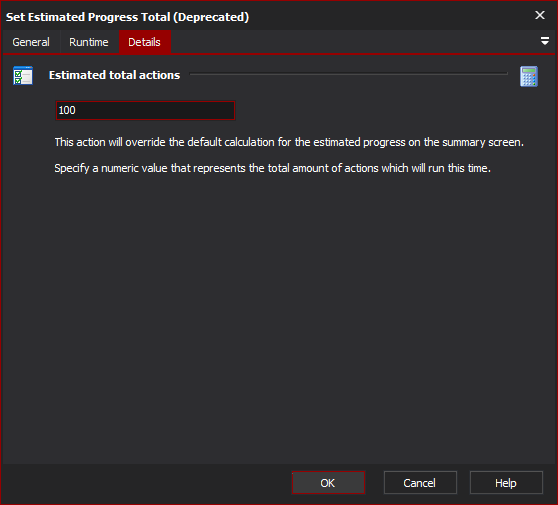The width and height of the screenshot is (558, 505).
Task: Focus the input field containing 100
Action: click(x=145, y=110)
